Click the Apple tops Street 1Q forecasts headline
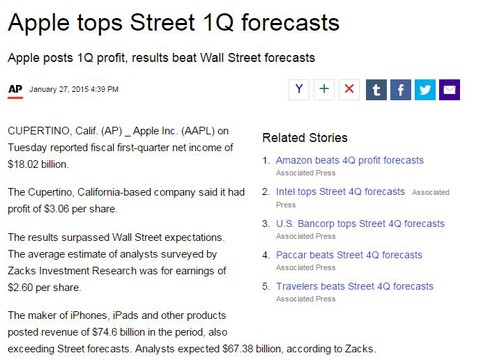490x360 pixels. (174, 23)
